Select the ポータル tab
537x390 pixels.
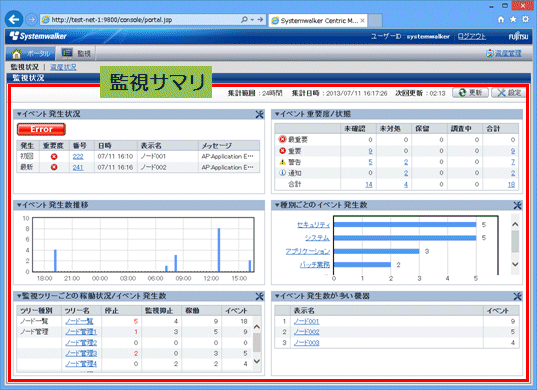coord(30,53)
